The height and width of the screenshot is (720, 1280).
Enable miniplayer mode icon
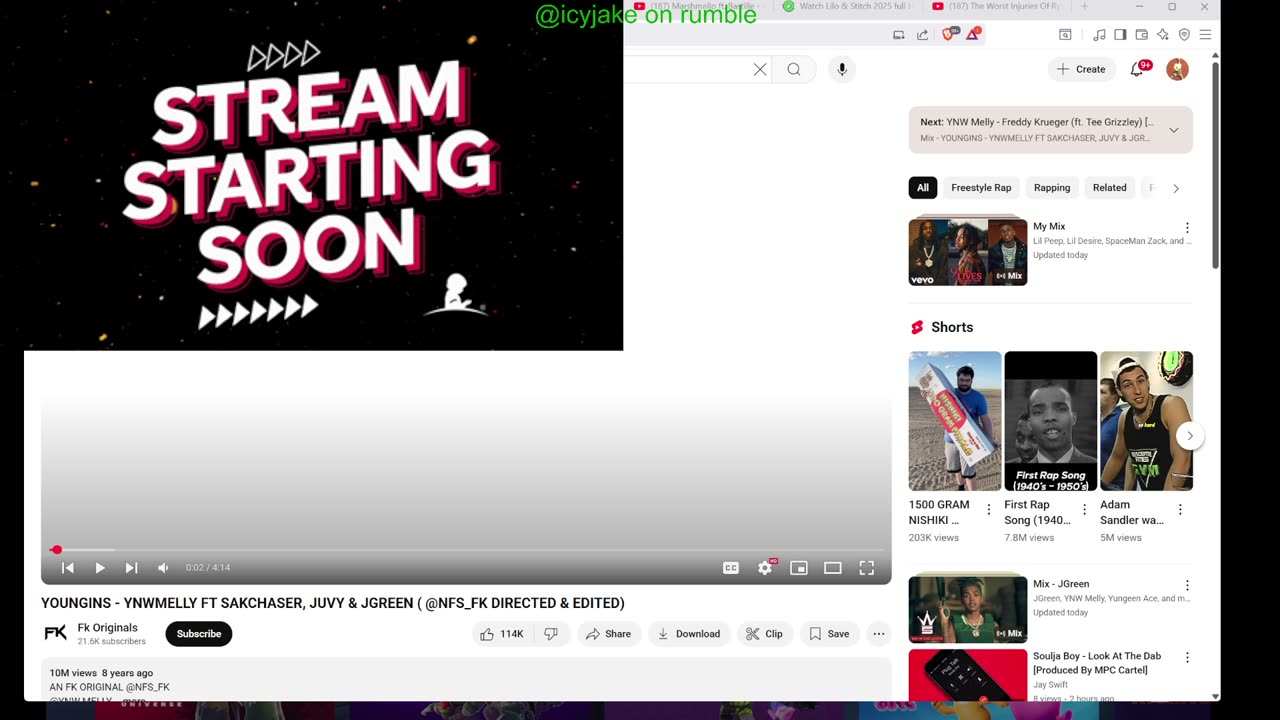[799, 568]
